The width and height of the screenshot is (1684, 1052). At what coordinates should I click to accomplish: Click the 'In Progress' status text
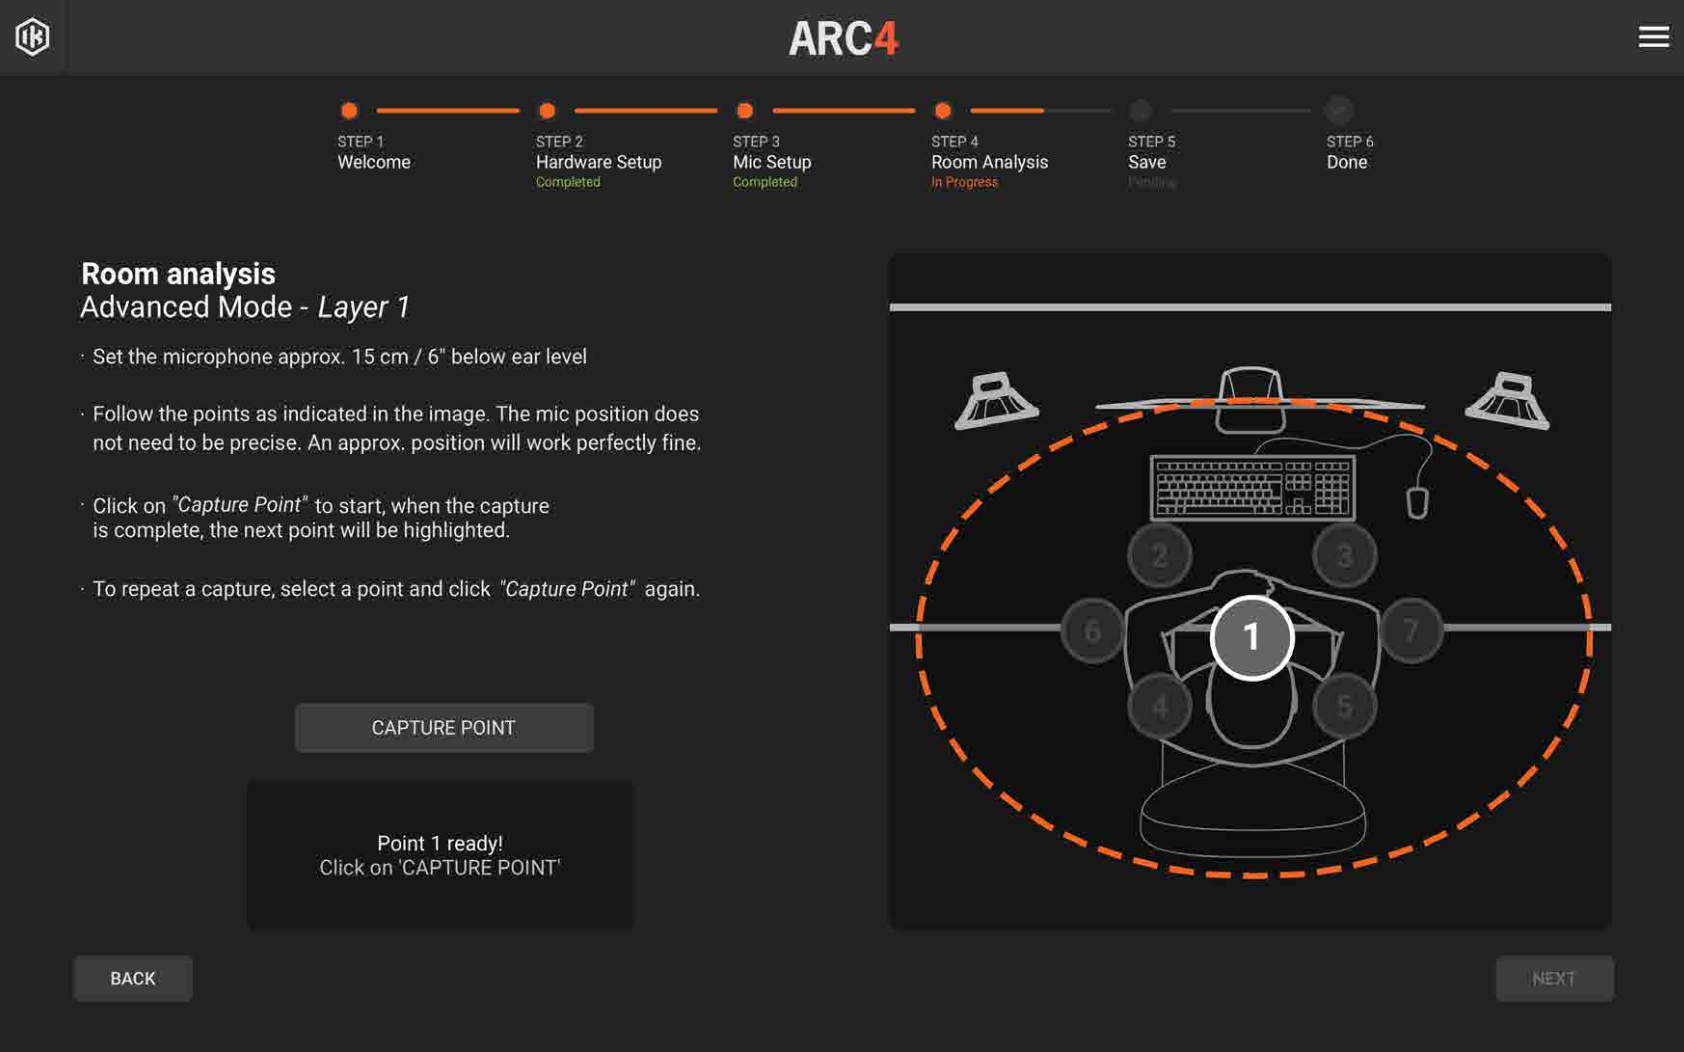tap(965, 182)
